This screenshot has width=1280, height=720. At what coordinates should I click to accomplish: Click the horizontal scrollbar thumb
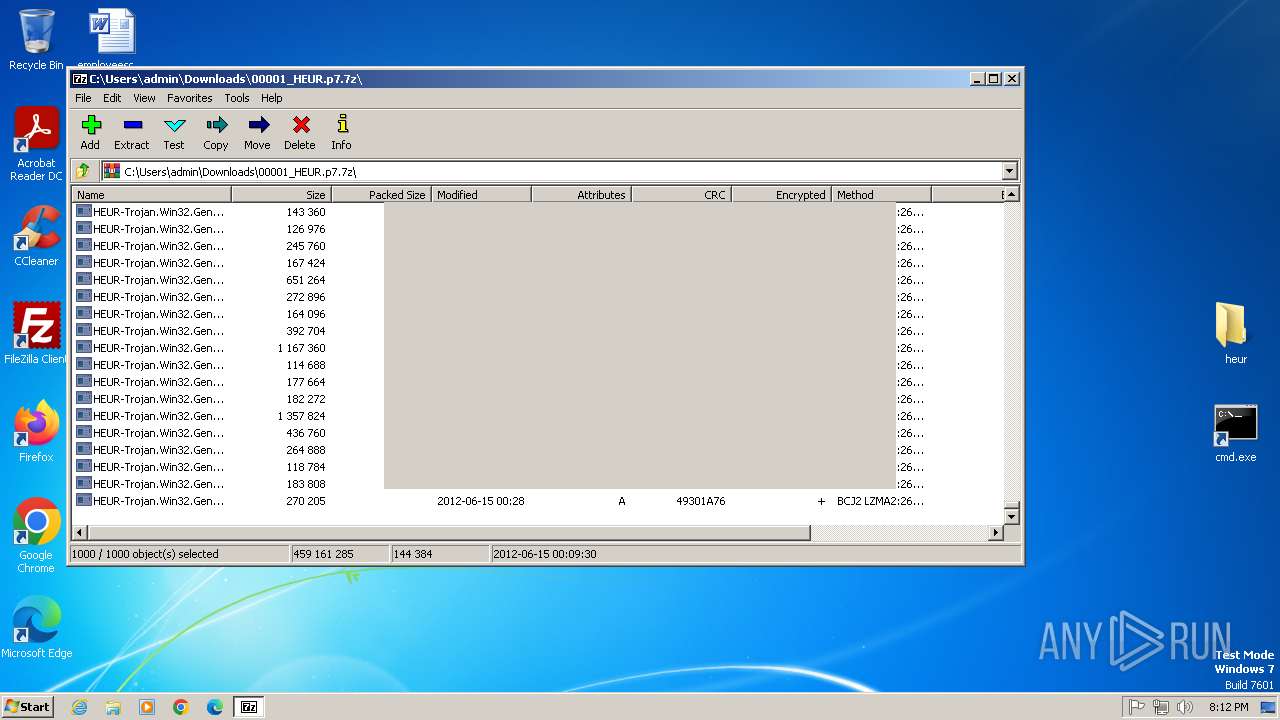449,533
